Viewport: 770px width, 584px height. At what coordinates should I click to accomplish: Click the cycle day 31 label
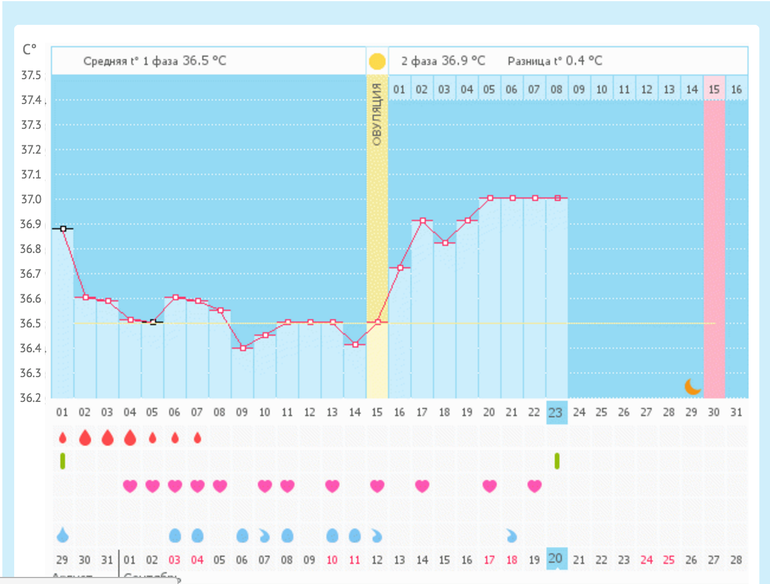coord(736,412)
